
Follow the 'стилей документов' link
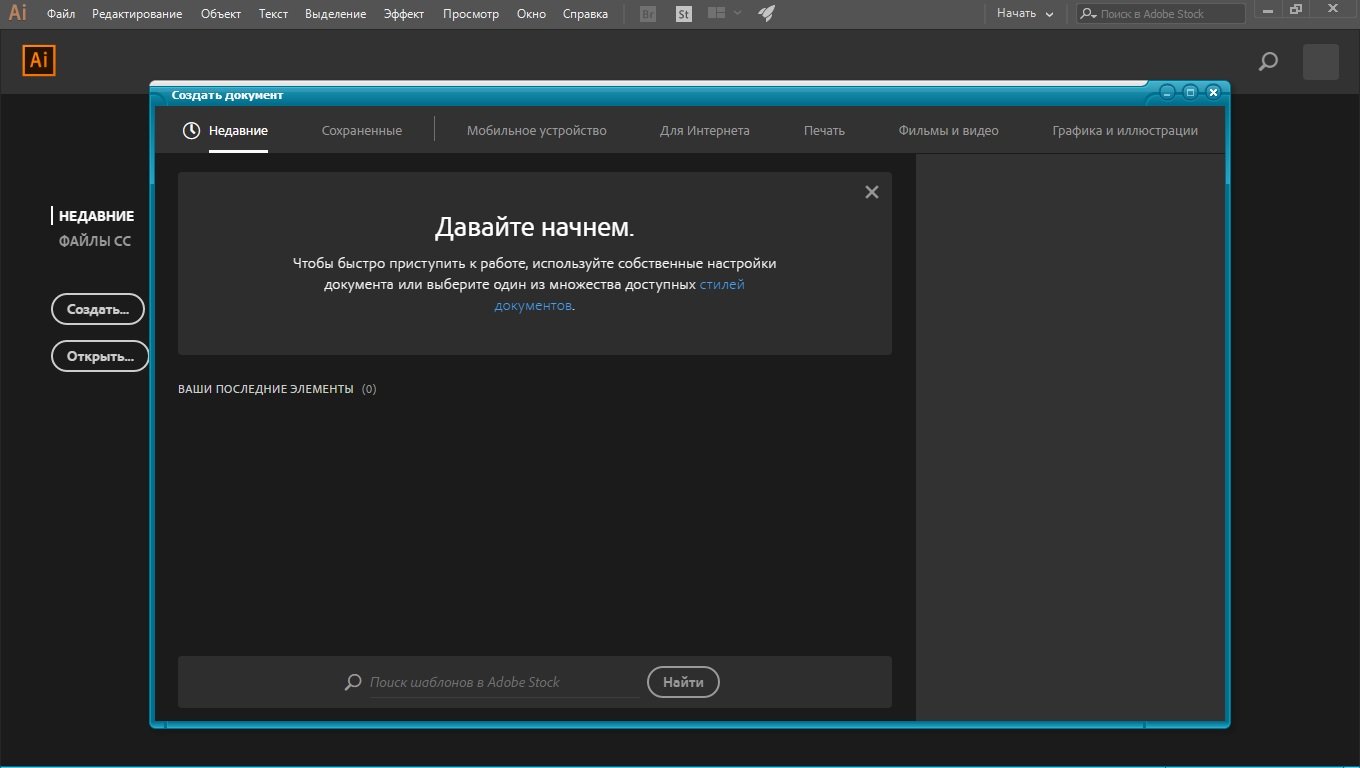click(x=721, y=285)
